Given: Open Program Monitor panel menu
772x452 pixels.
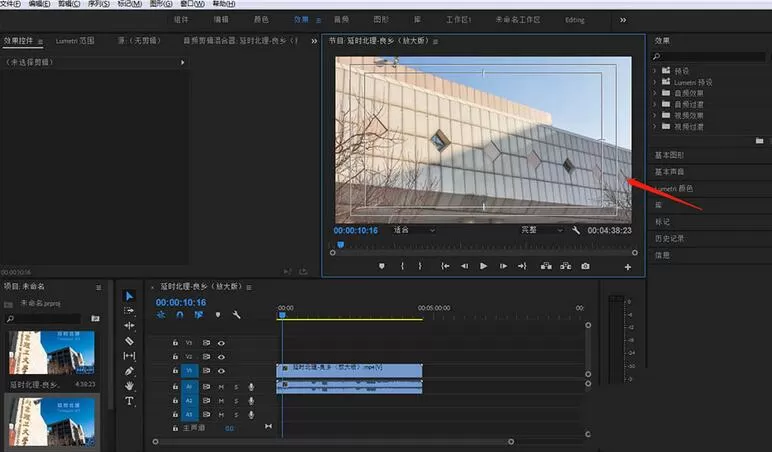Looking at the screenshot, I should click(x=435, y=42).
